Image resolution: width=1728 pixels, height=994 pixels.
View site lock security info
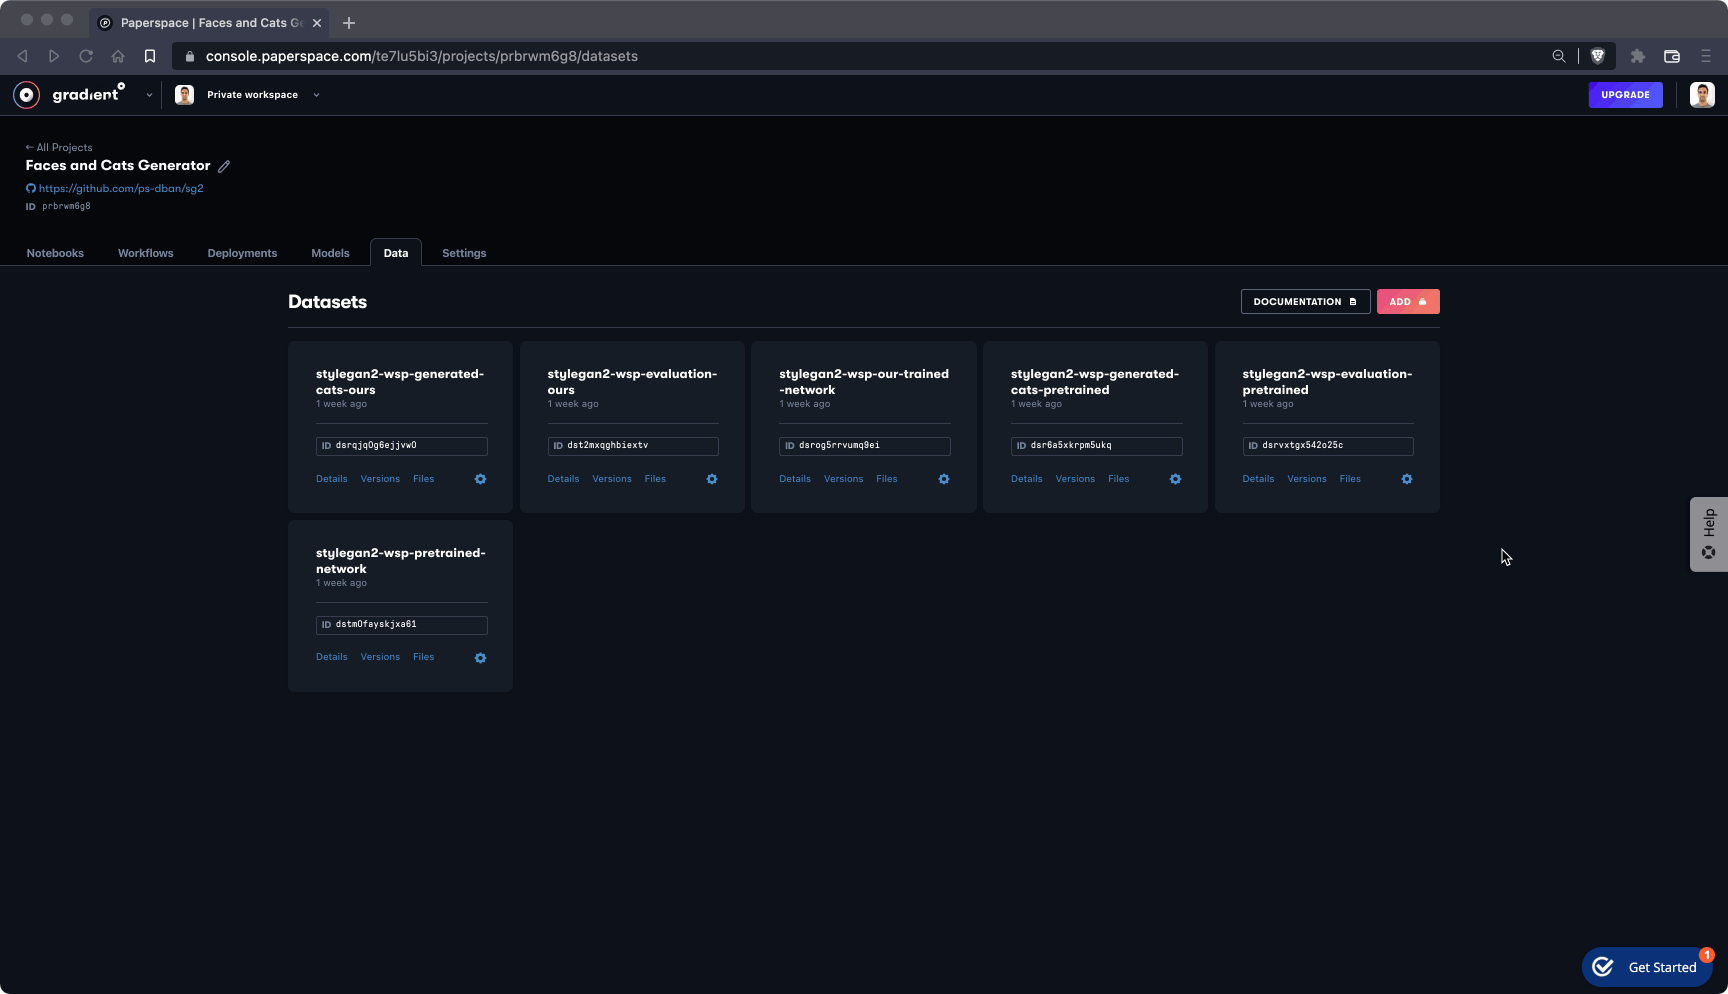point(190,56)
